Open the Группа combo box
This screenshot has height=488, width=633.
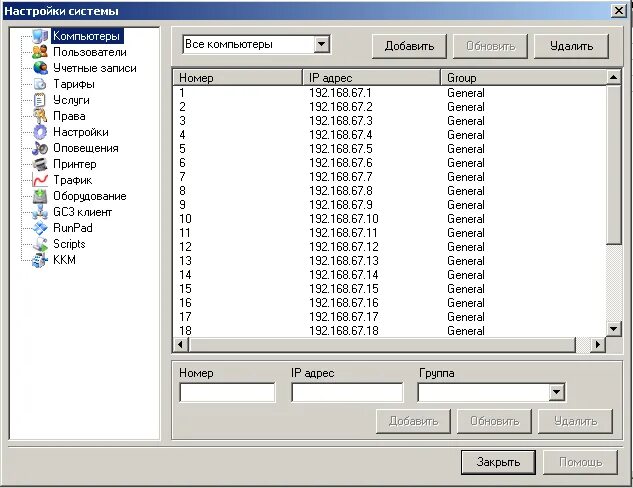[x=556, y=392]
